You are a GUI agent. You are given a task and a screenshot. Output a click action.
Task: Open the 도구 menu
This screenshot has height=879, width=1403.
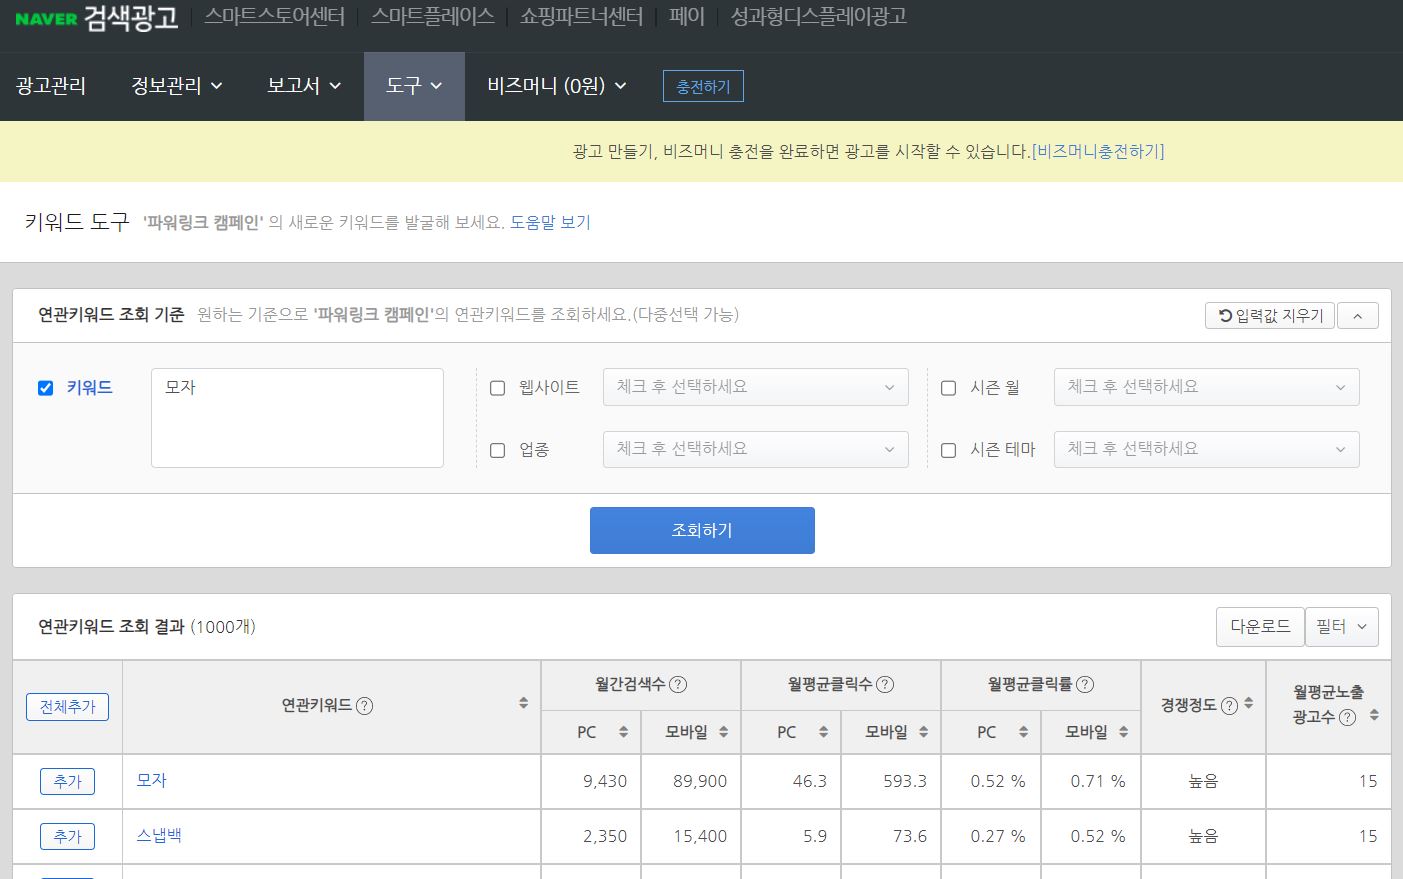coord(414,86)
